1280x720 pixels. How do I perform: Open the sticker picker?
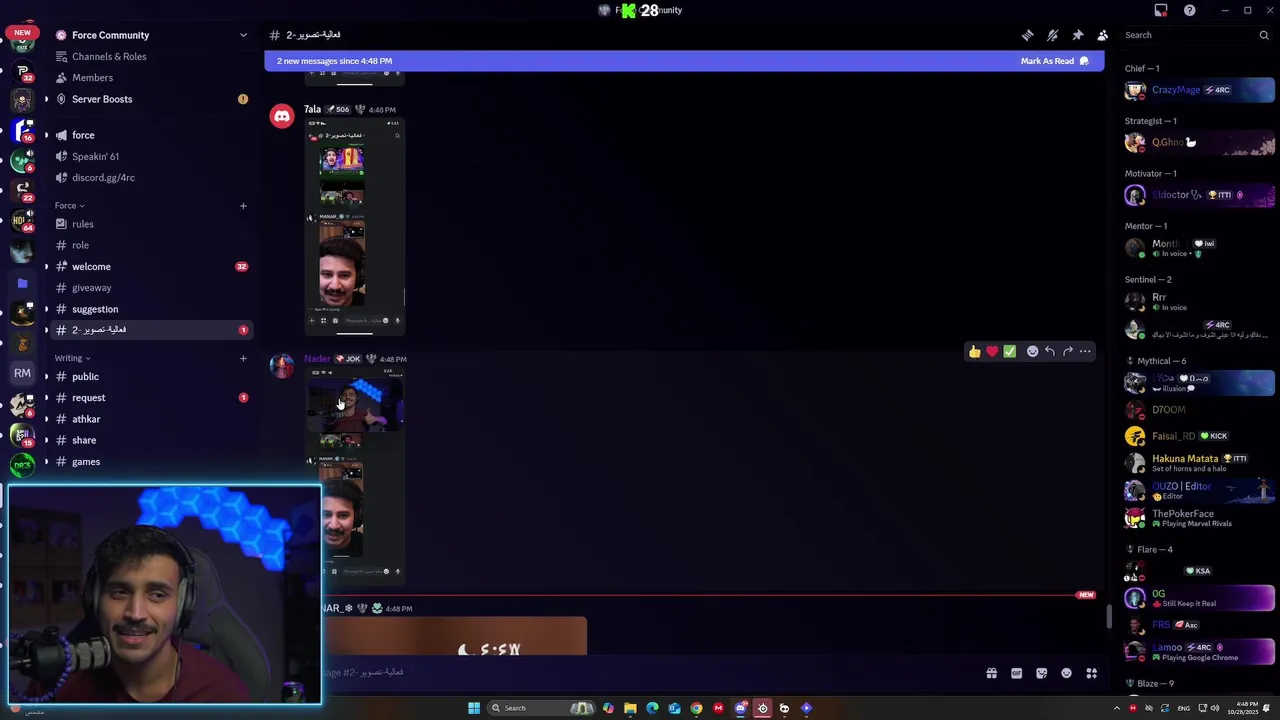click(1041, 673)
